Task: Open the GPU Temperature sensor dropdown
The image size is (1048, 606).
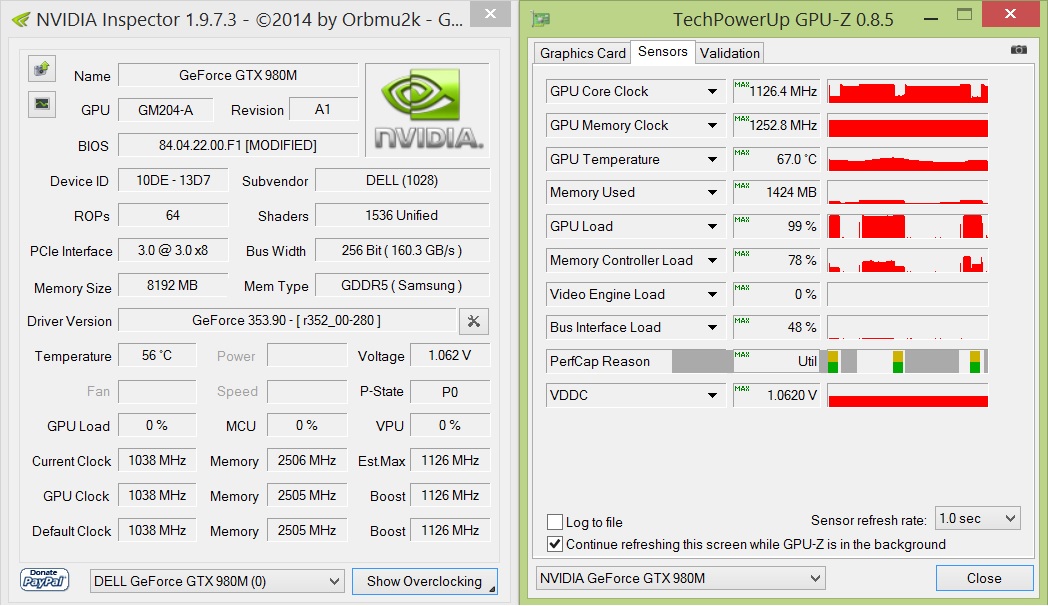Action: (712, 160)
